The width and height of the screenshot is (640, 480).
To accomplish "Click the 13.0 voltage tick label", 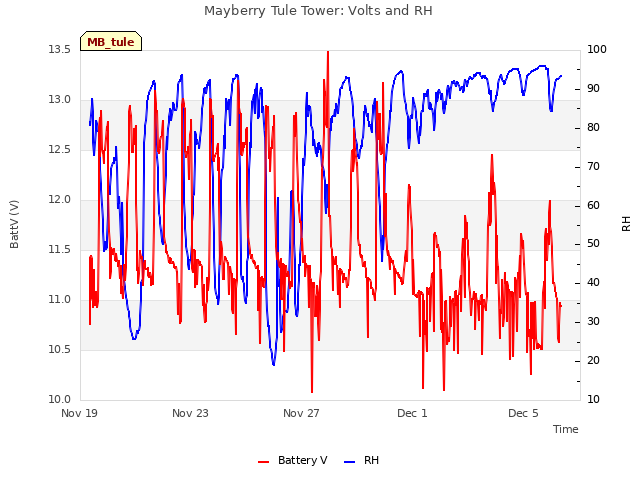I will click(x=60, y=99).
